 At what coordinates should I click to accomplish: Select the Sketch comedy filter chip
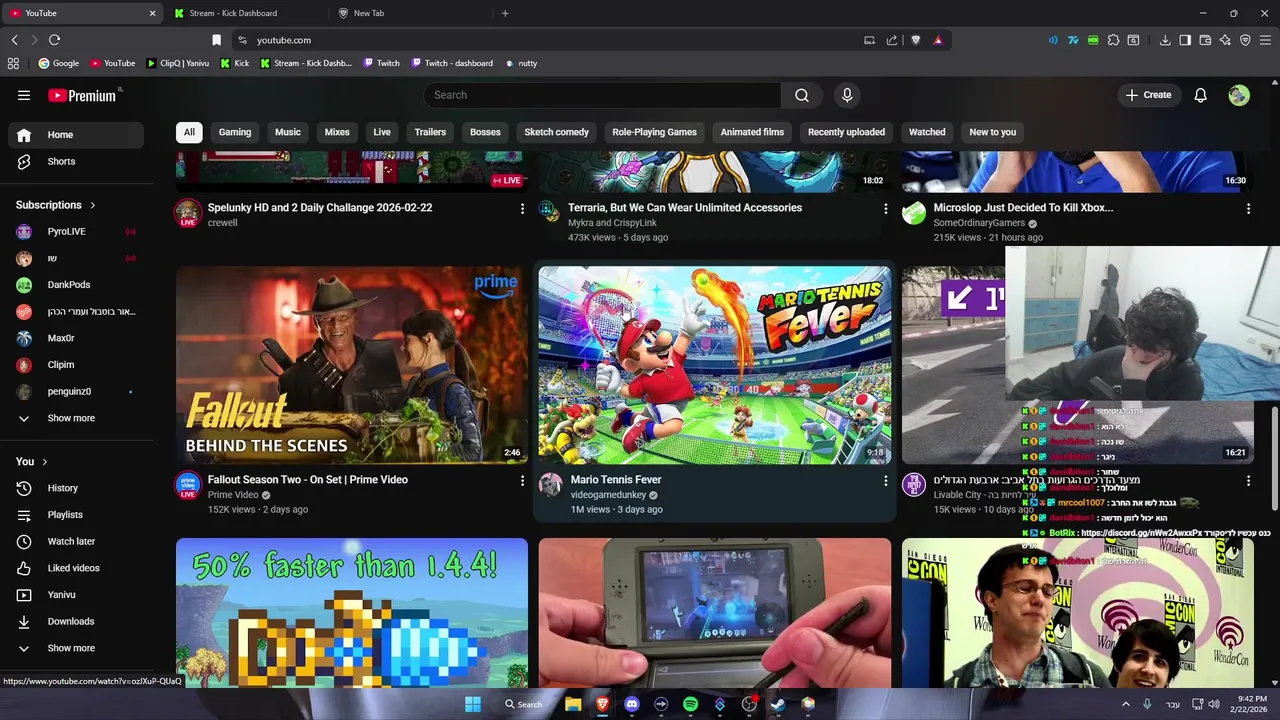pyautogui.click(x=557, y=132)
